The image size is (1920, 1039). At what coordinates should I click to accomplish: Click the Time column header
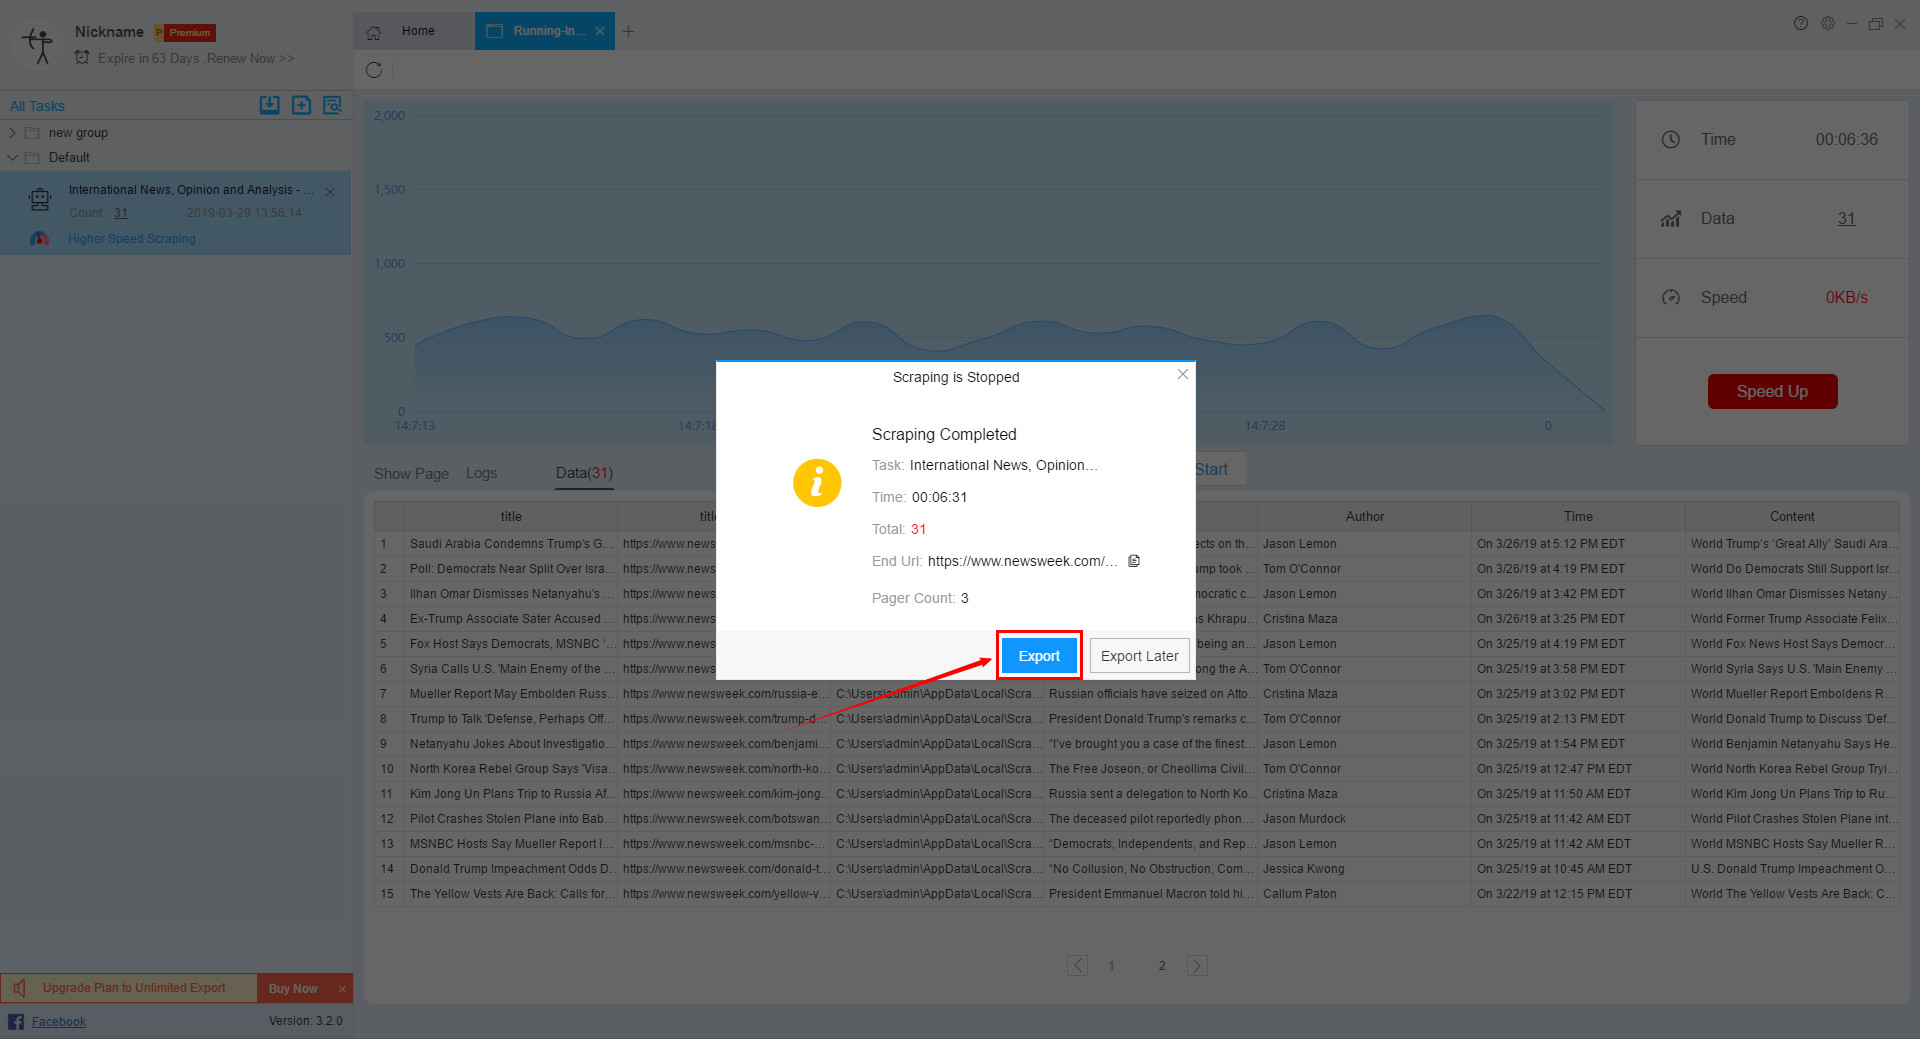point(1578,517)
